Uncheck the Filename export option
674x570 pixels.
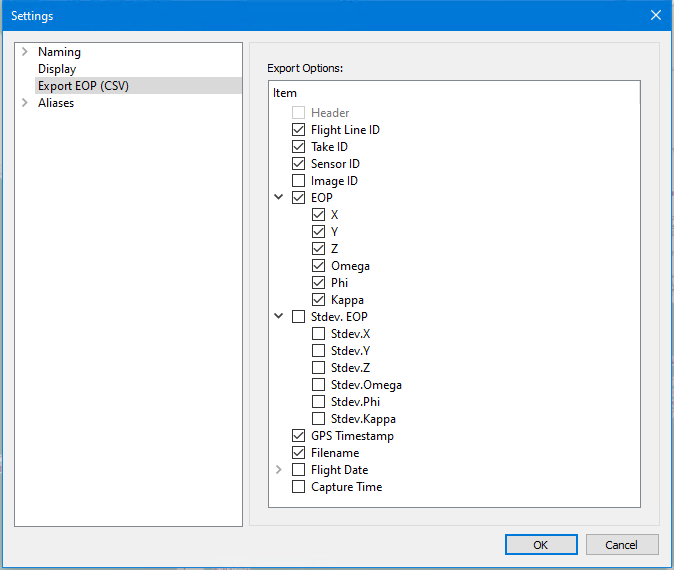point(298,453)
